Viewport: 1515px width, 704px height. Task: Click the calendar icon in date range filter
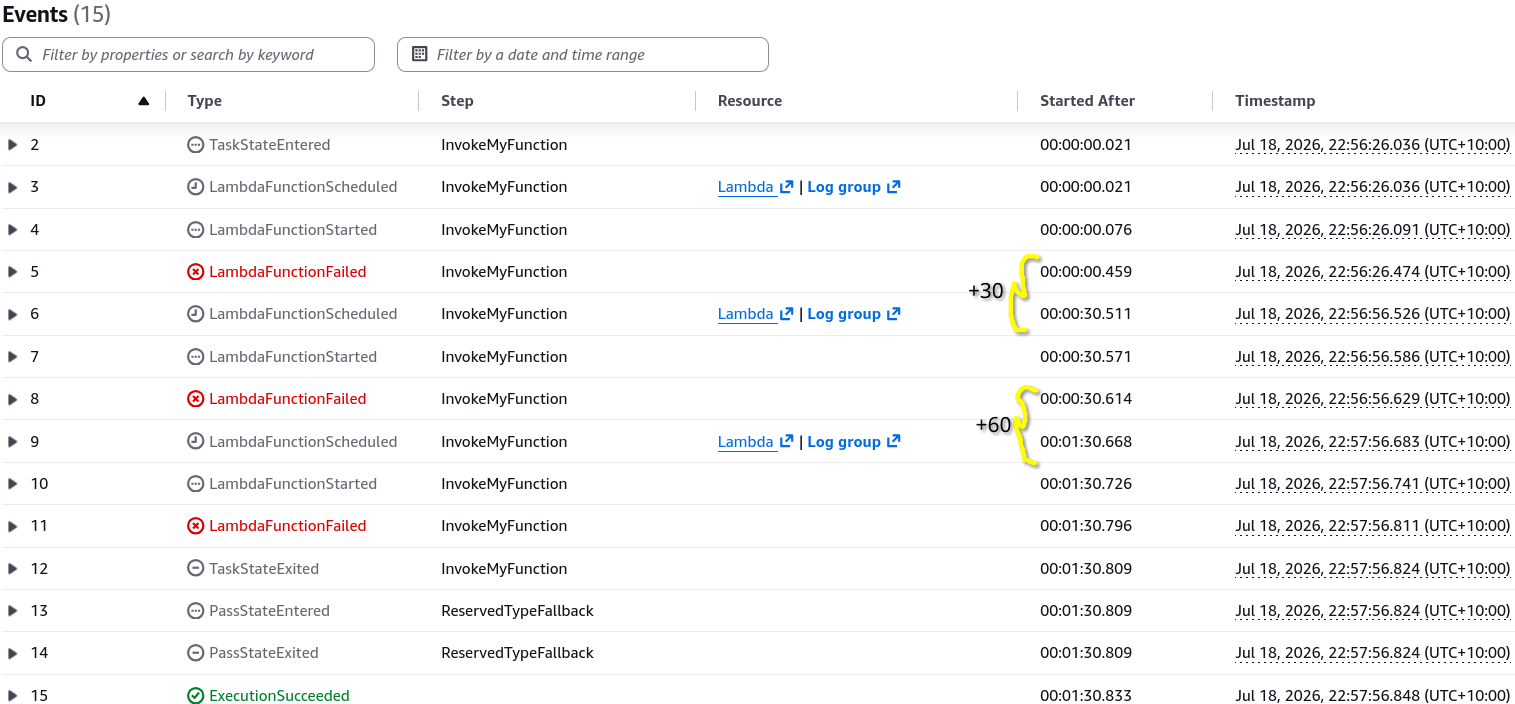click(420, 54)
